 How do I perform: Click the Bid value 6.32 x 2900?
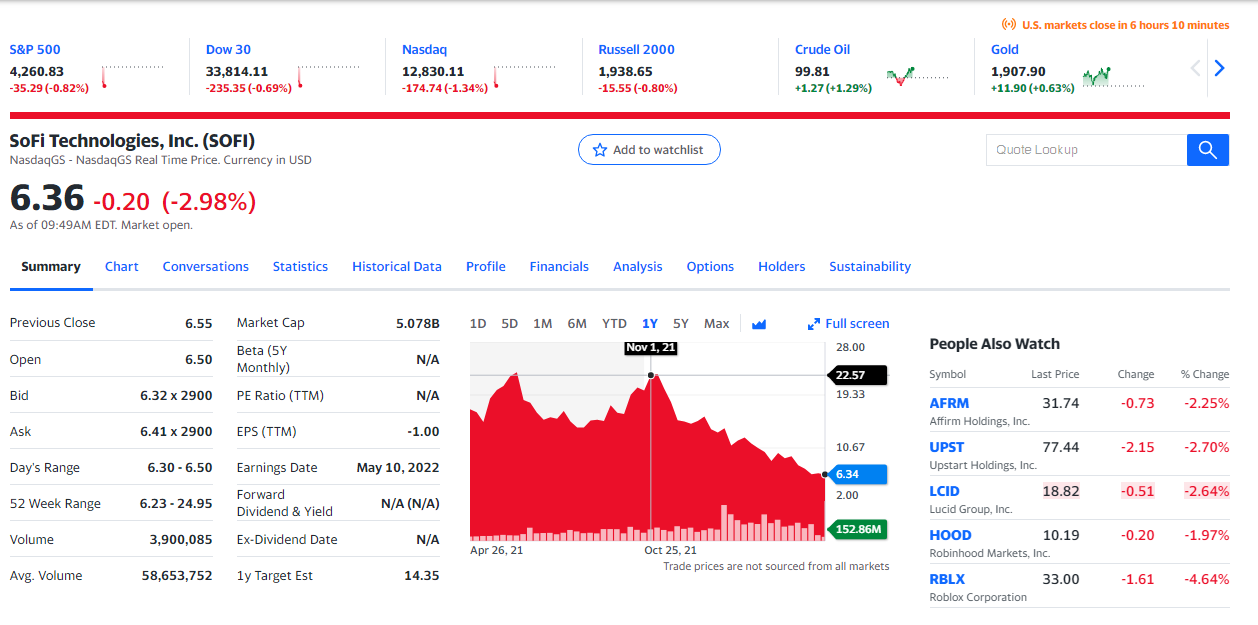coord(176,396)
